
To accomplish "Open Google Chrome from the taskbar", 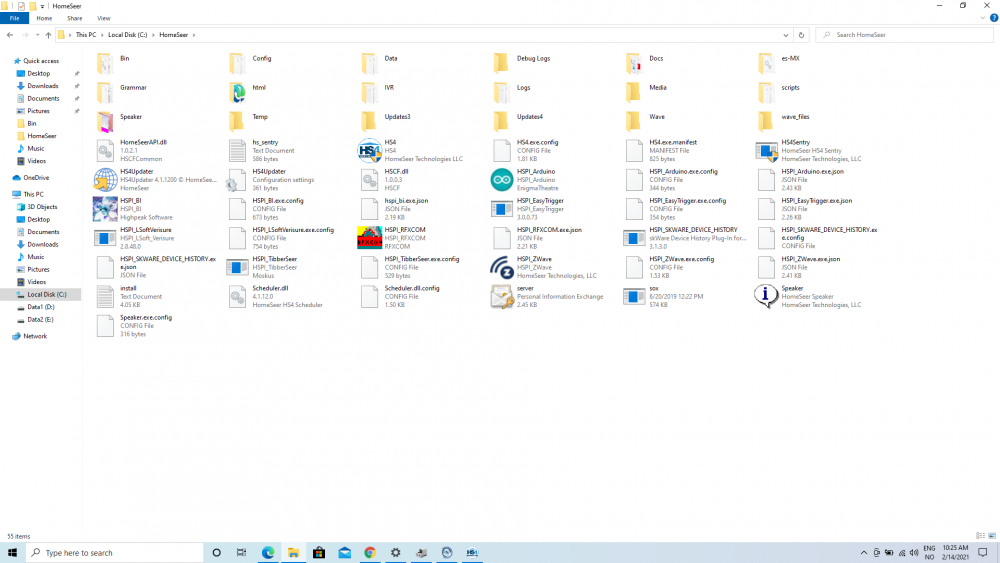I will coord(370,553).
